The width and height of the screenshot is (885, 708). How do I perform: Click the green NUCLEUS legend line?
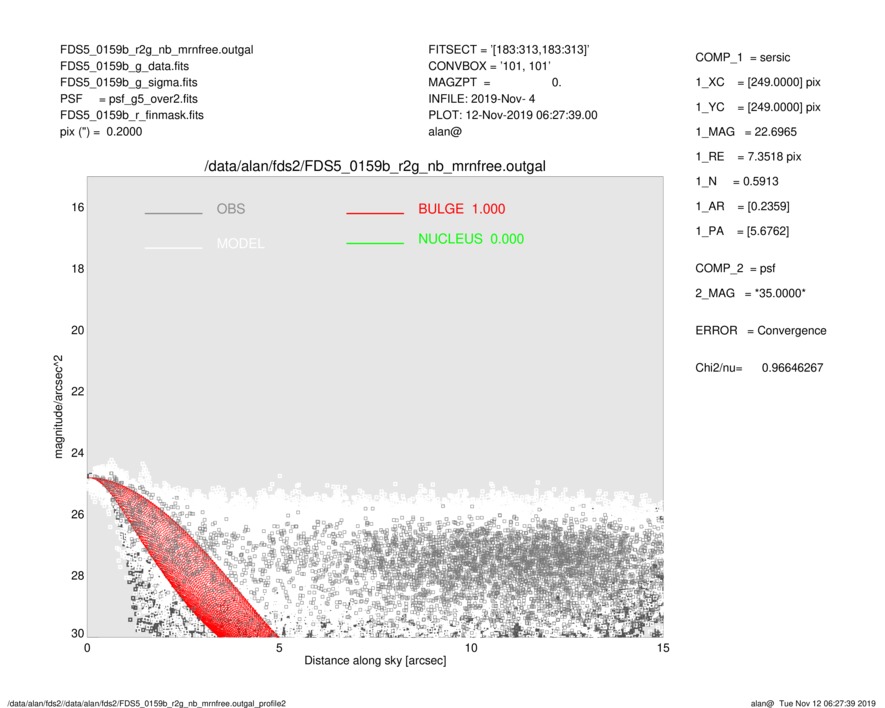[x=374, y=243]
